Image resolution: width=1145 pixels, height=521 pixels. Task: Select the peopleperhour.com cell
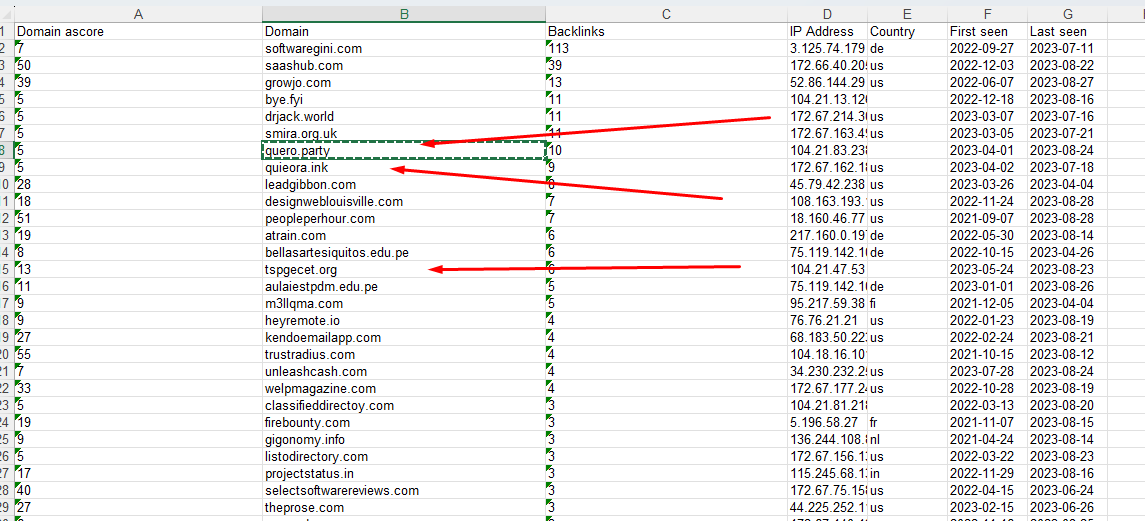[x=404, y=218]
